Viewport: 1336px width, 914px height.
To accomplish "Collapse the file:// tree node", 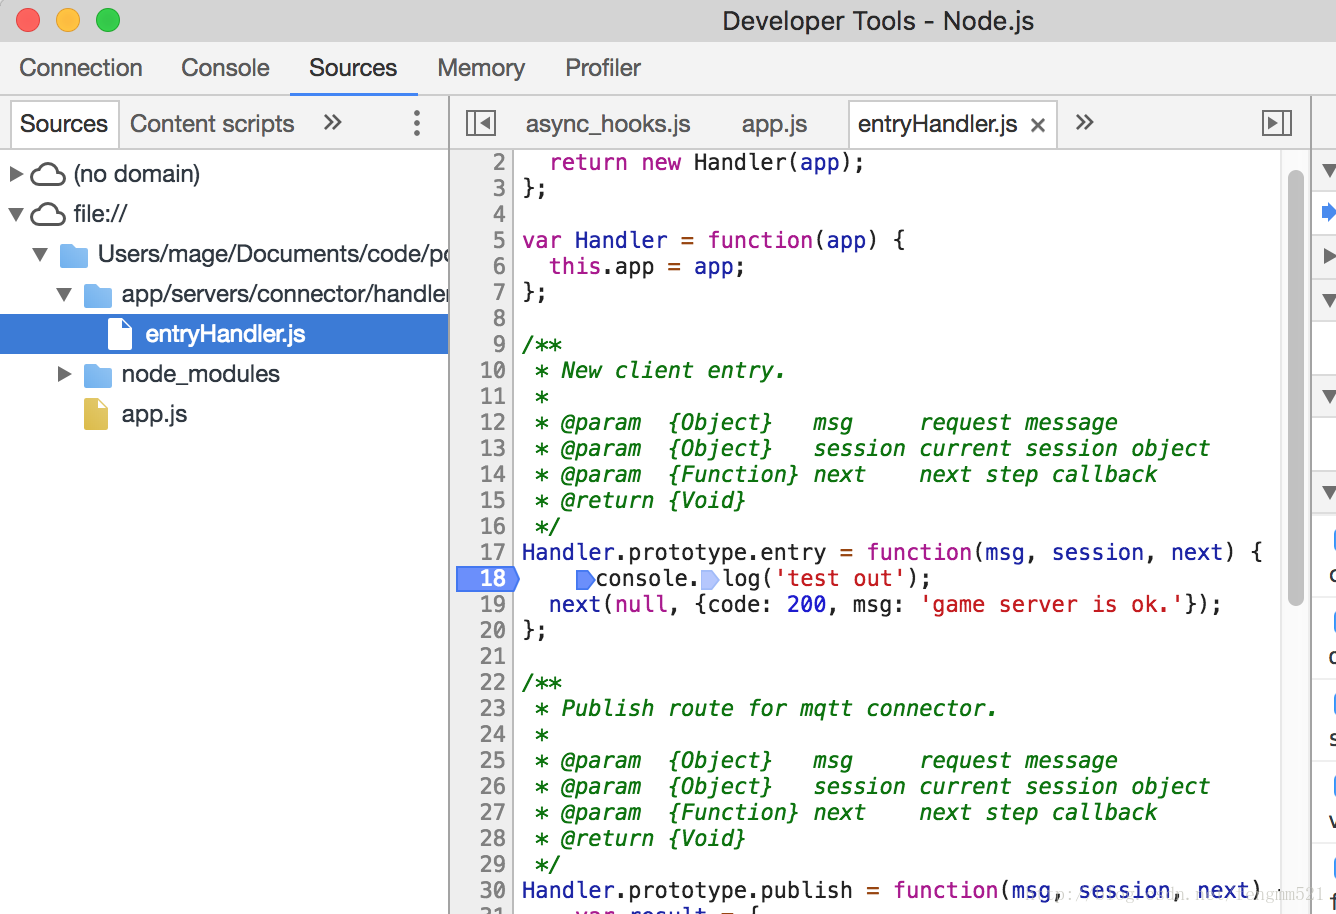I will 16,214.
